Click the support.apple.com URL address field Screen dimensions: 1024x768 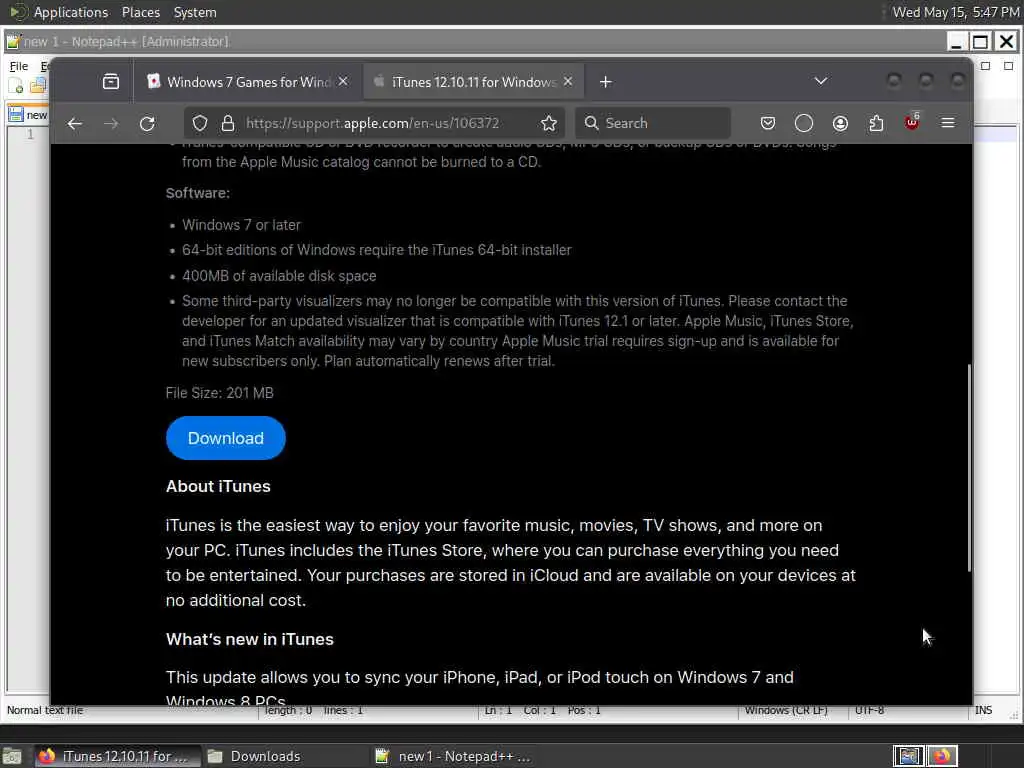[x=372, y=123]
